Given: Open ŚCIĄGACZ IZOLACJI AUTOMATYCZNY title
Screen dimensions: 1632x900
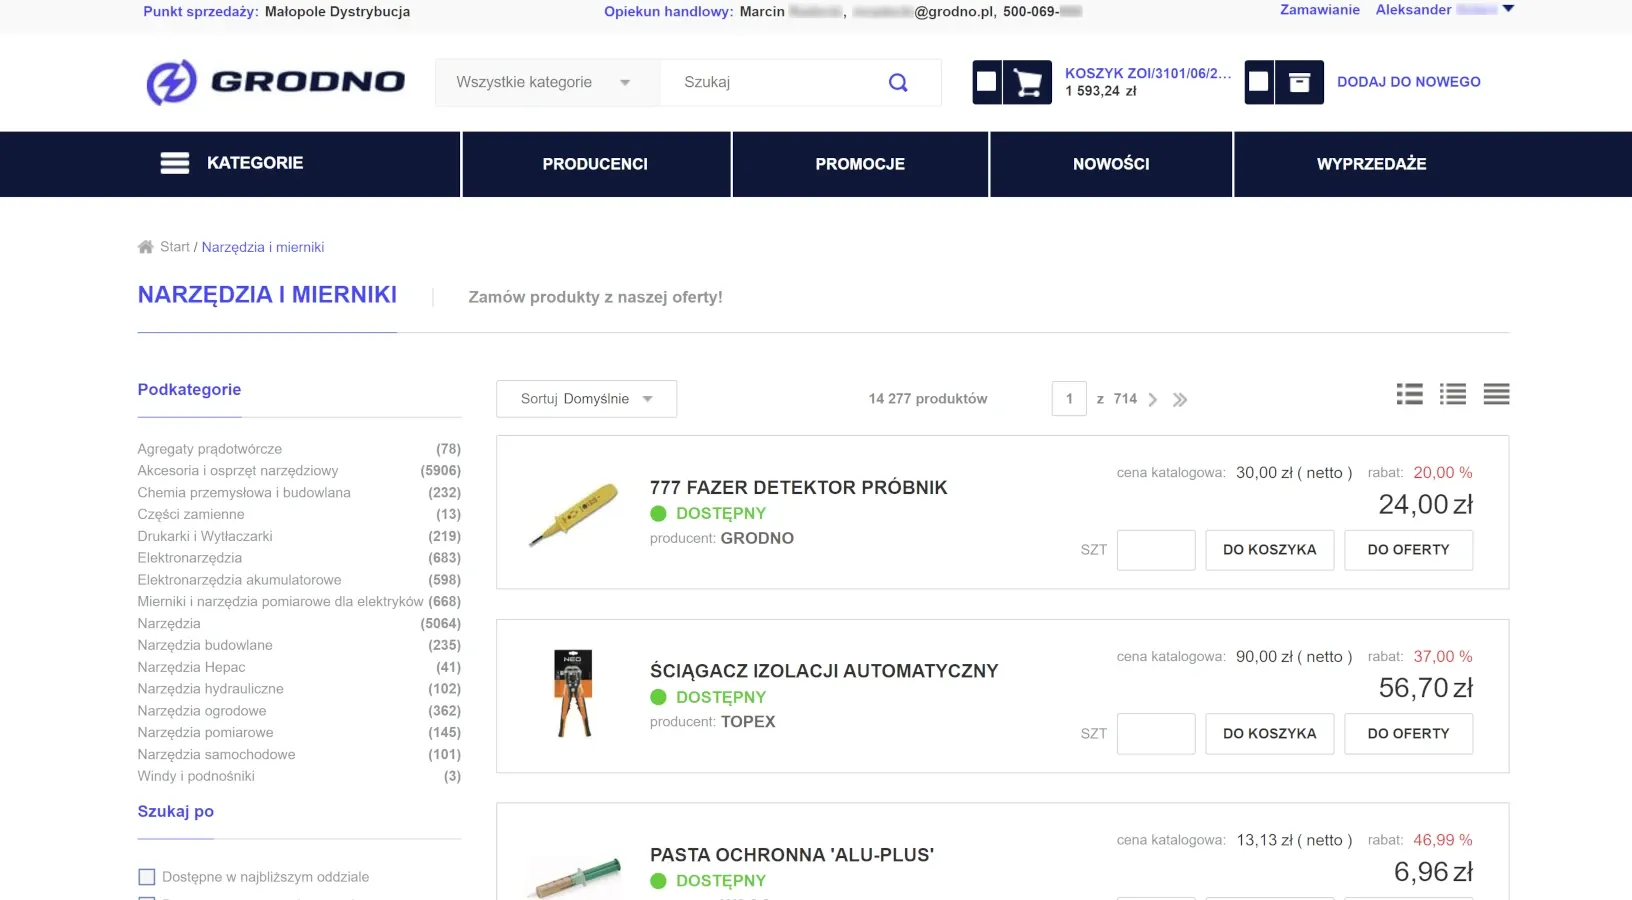Looking at the screenshot, I should pos(824,671).
